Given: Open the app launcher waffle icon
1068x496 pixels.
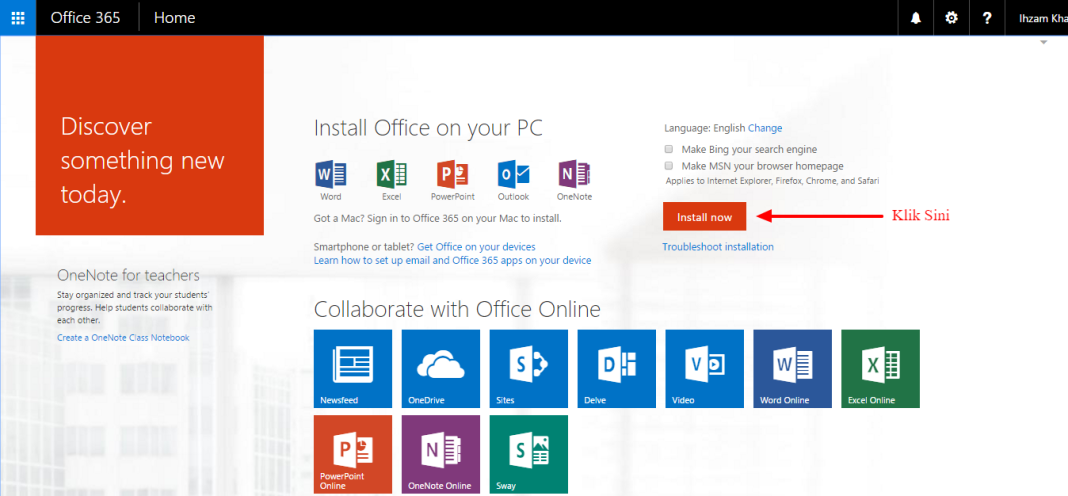Looking at the screenshot, I should [18, 18].
